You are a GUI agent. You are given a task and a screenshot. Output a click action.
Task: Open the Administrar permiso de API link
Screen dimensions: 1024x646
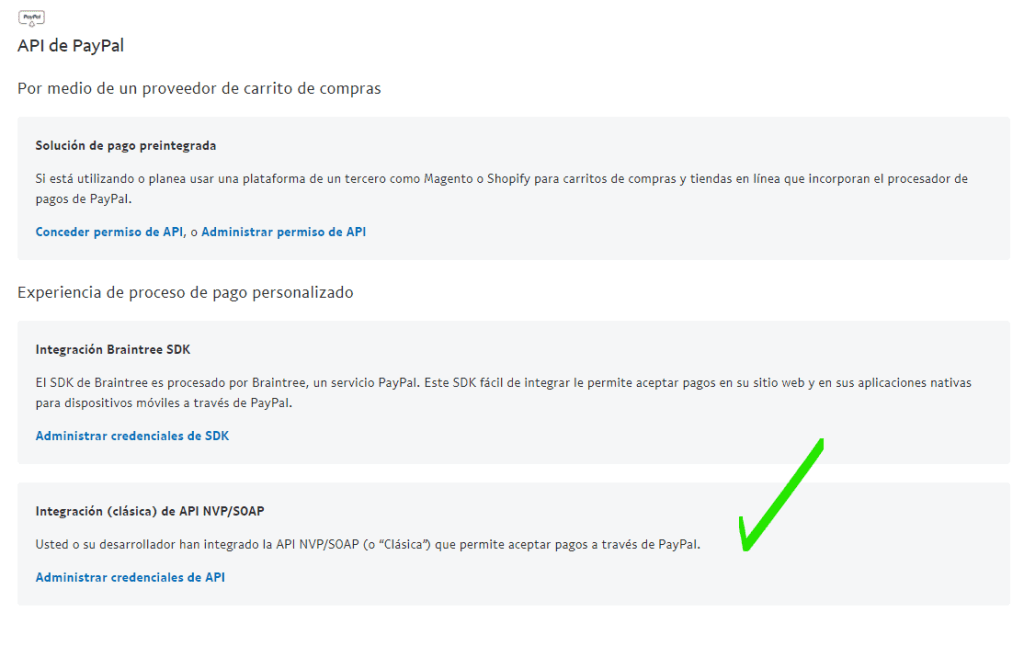283,232
